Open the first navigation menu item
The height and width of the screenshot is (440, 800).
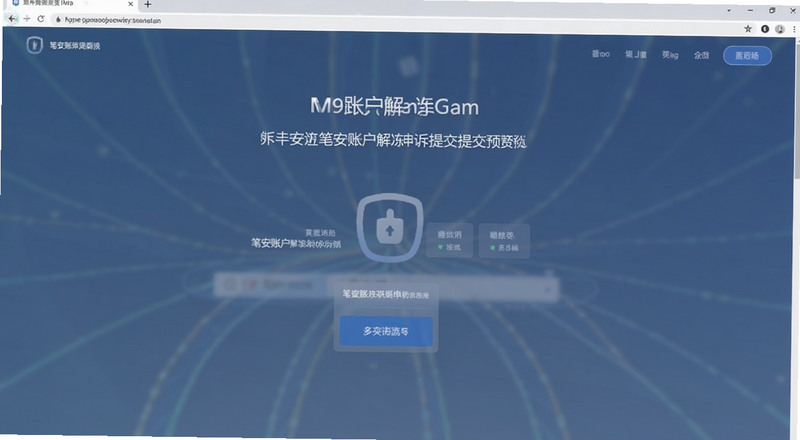pyautogui.click(x=601, y=54)
